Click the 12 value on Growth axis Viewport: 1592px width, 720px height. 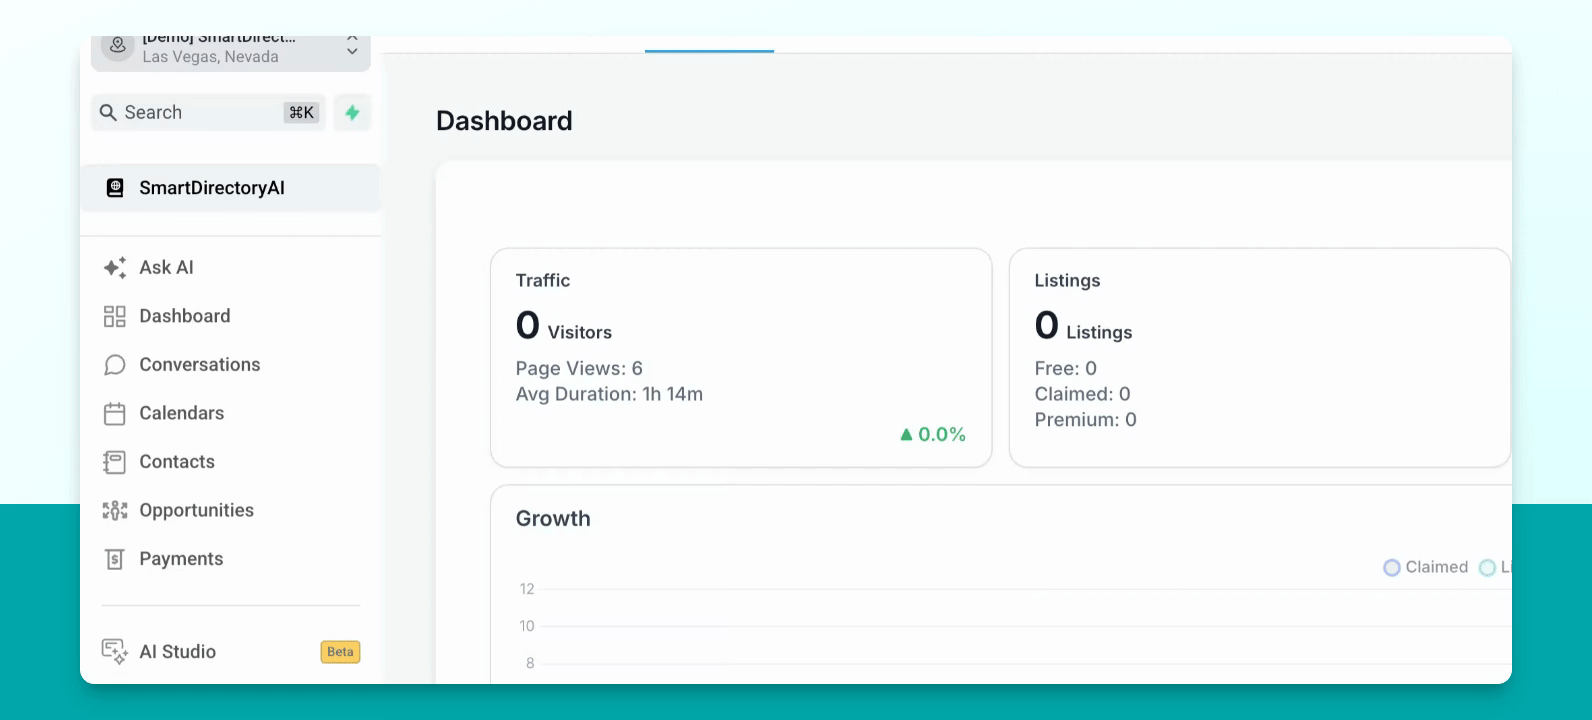[527, 589]
